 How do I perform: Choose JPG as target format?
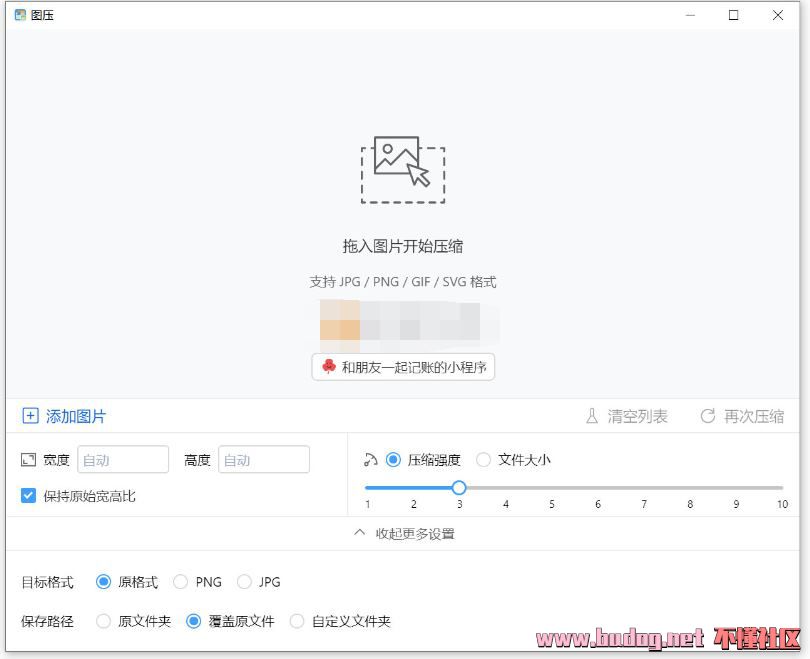tap(244, 582)
